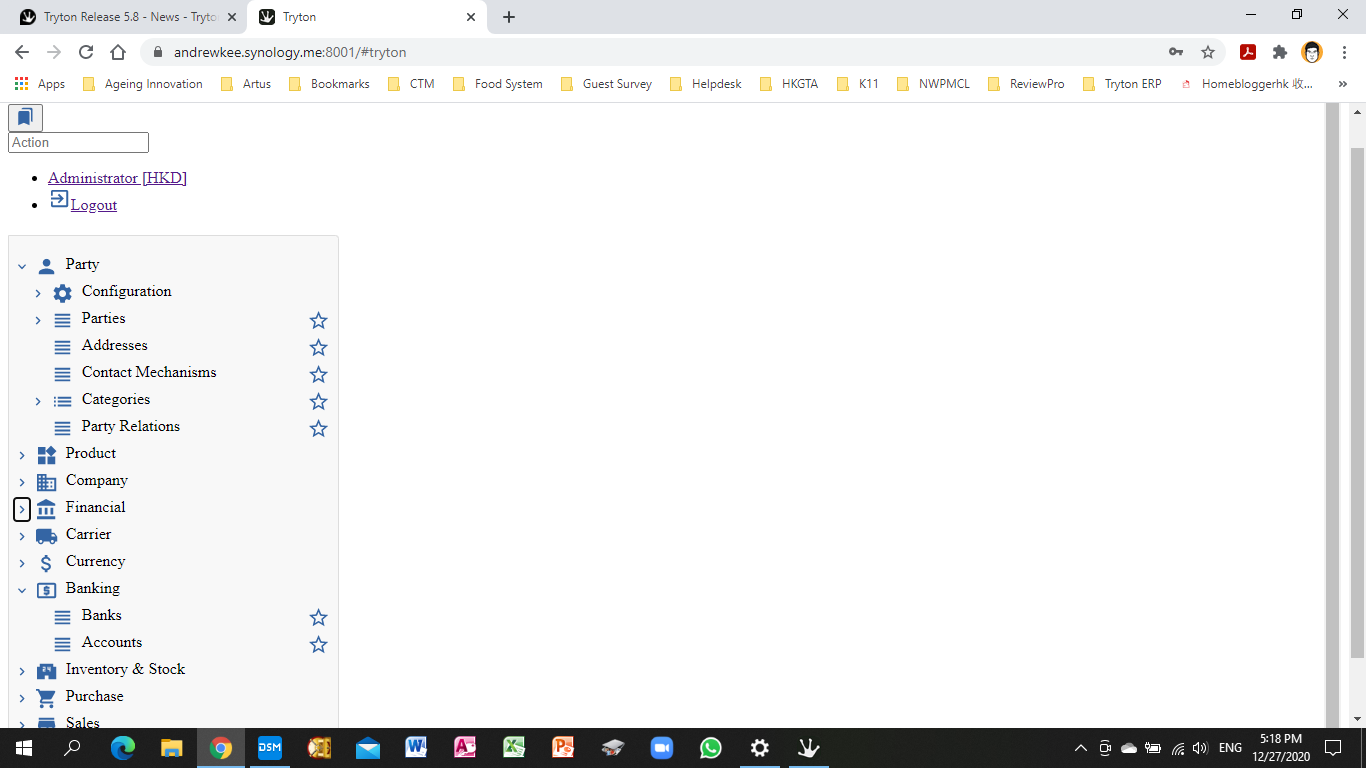1366x768 pixels.
Task: Click the page vertical scrollbar
Action: [1357, 402]
